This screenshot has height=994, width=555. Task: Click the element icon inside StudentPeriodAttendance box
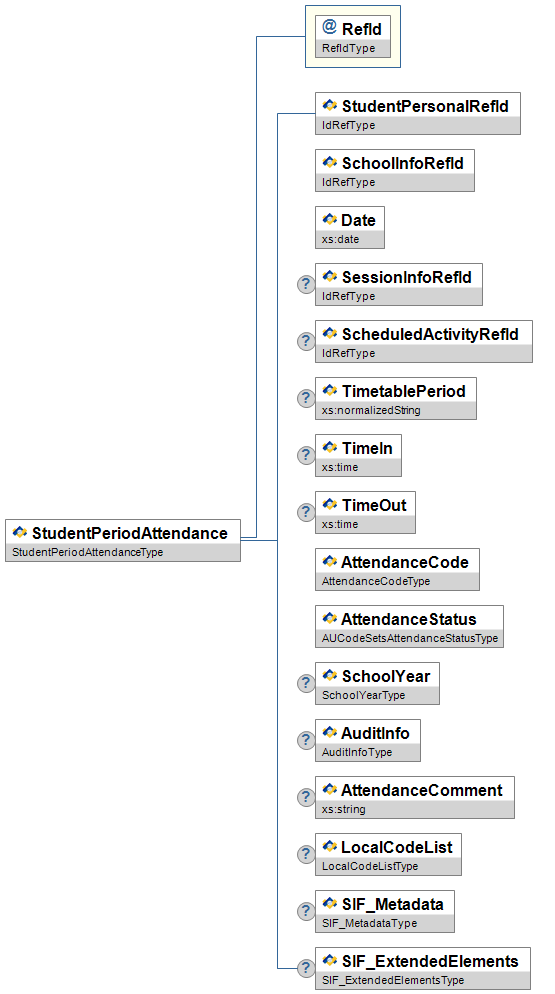(20, 532)
